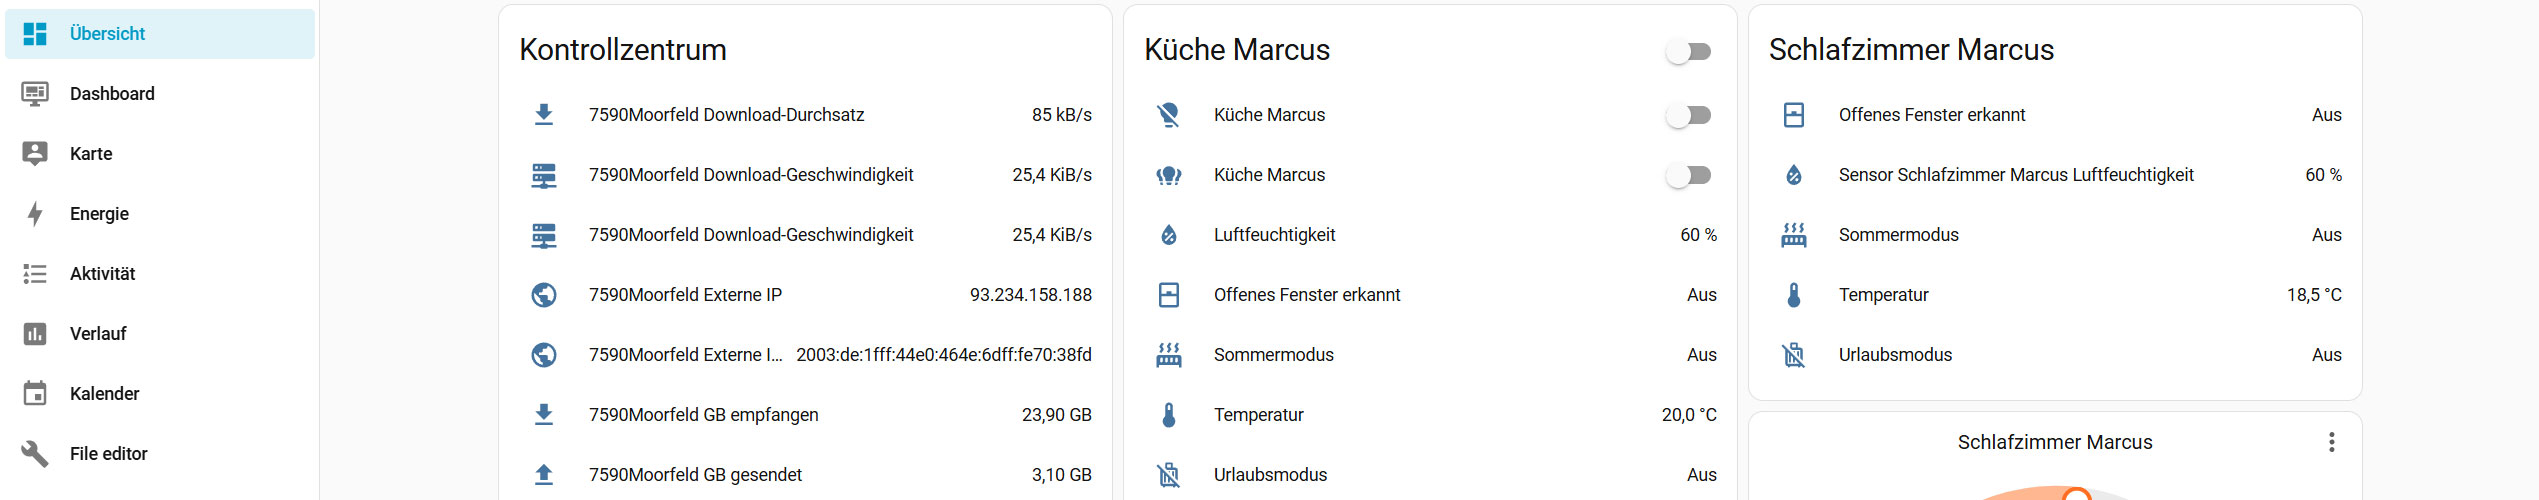
Task: Click the File editor wrench icon
Action: (35, 454)
